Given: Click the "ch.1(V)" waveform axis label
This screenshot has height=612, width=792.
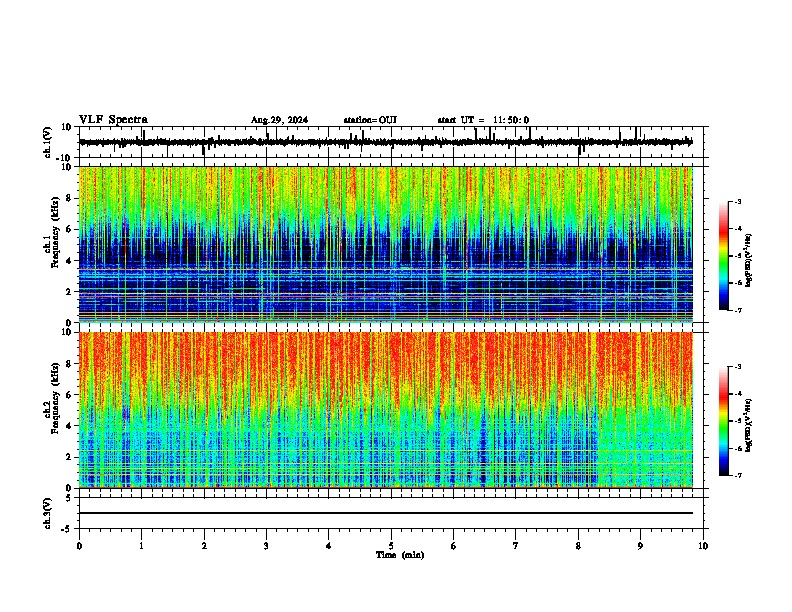Looking at the screenshot, I should pyautogui.click(x=48, y=142).
